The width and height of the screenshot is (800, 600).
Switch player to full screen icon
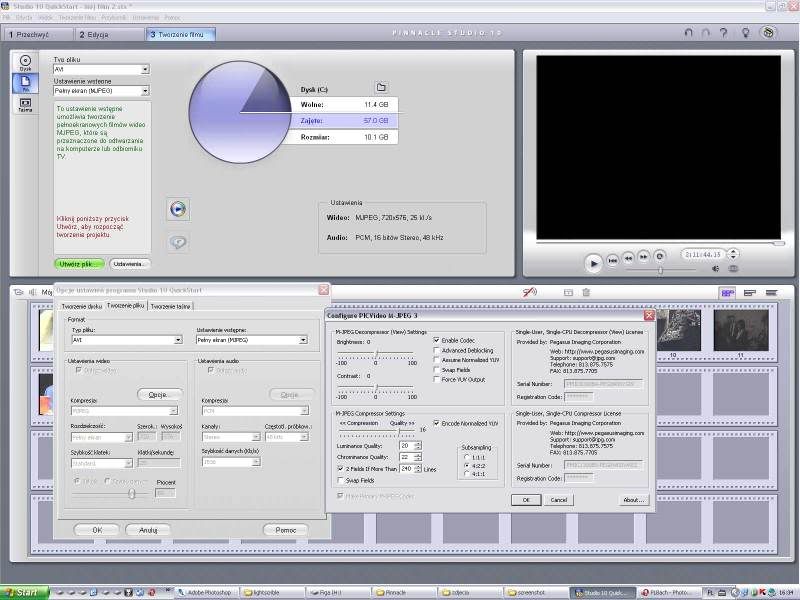733,269
